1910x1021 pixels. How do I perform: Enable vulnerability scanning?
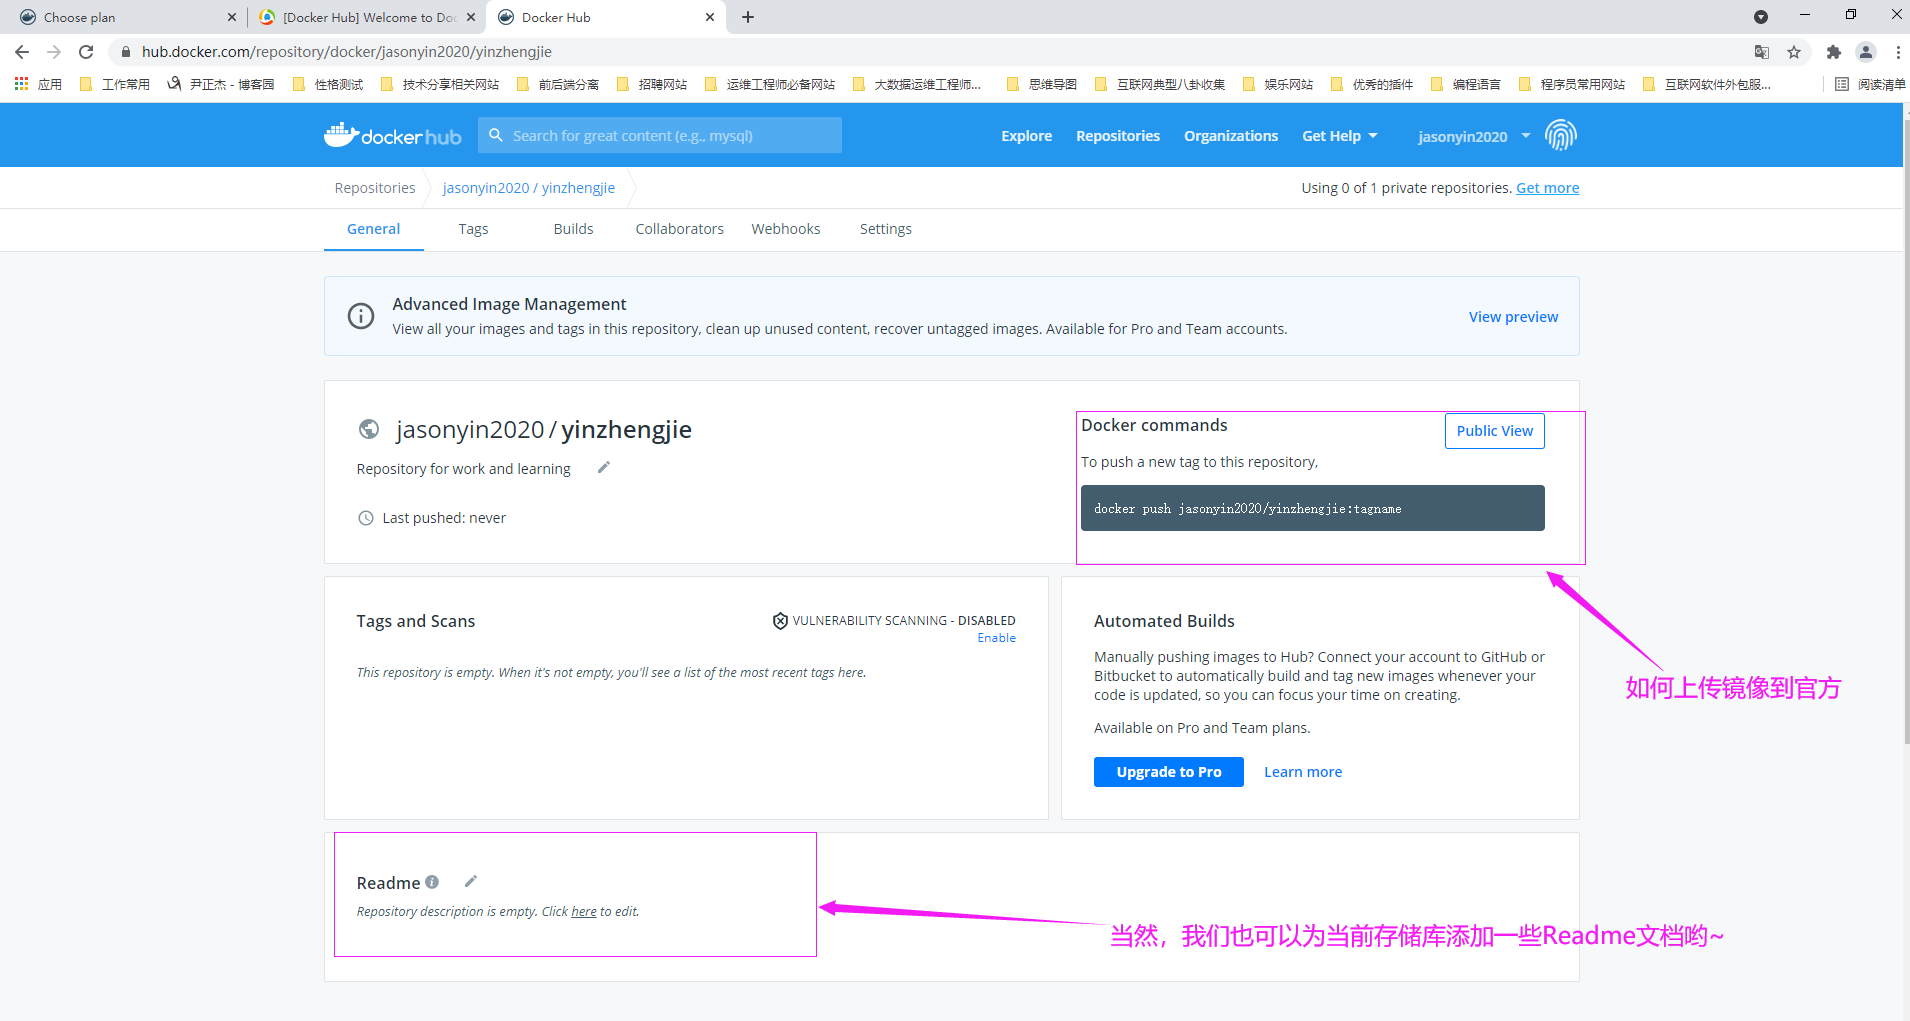coord(996,638)
